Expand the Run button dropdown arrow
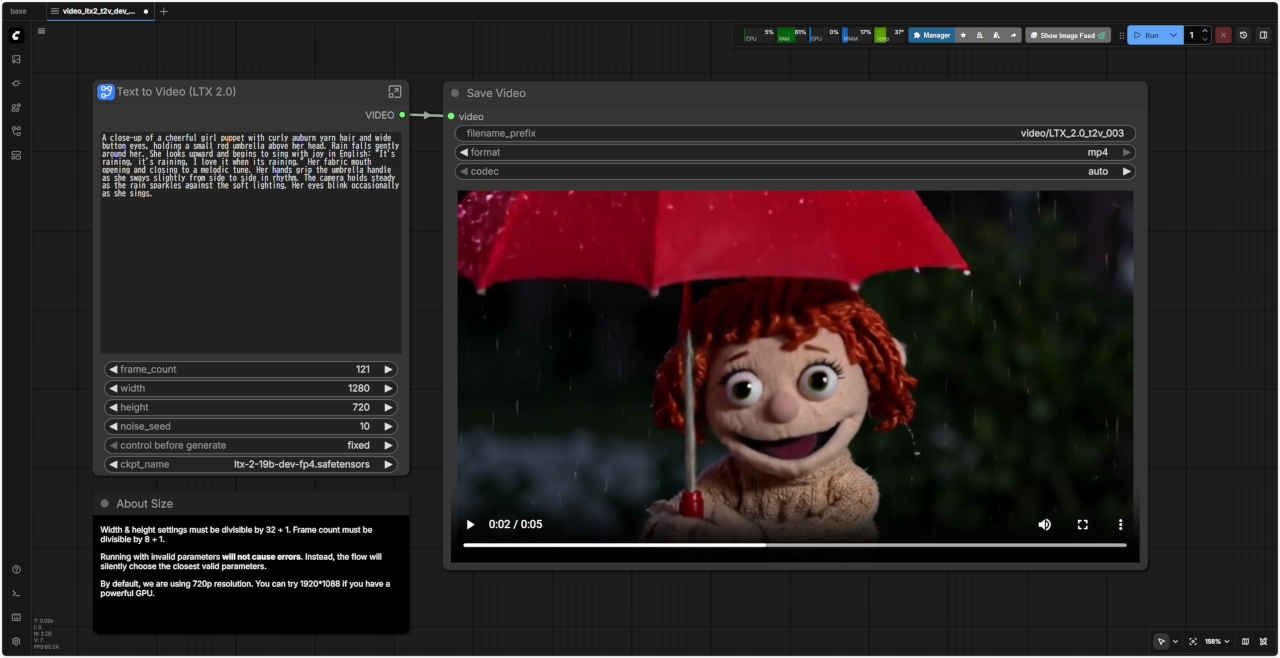This screenshot has height=658, width=1280. click(1173, 35)
